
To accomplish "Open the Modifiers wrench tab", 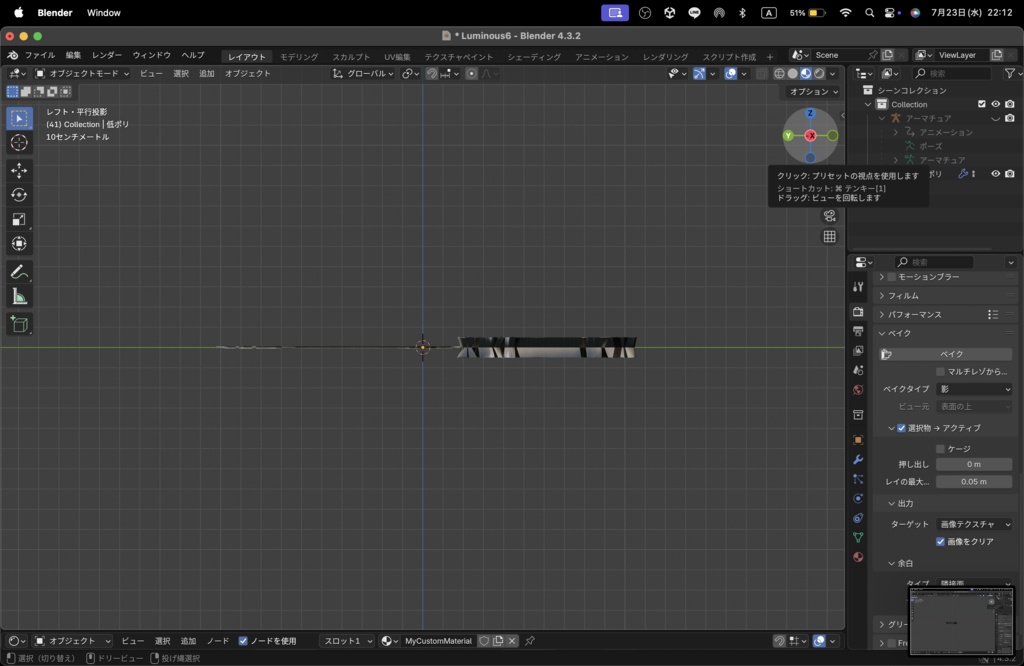I will [858, 460].
